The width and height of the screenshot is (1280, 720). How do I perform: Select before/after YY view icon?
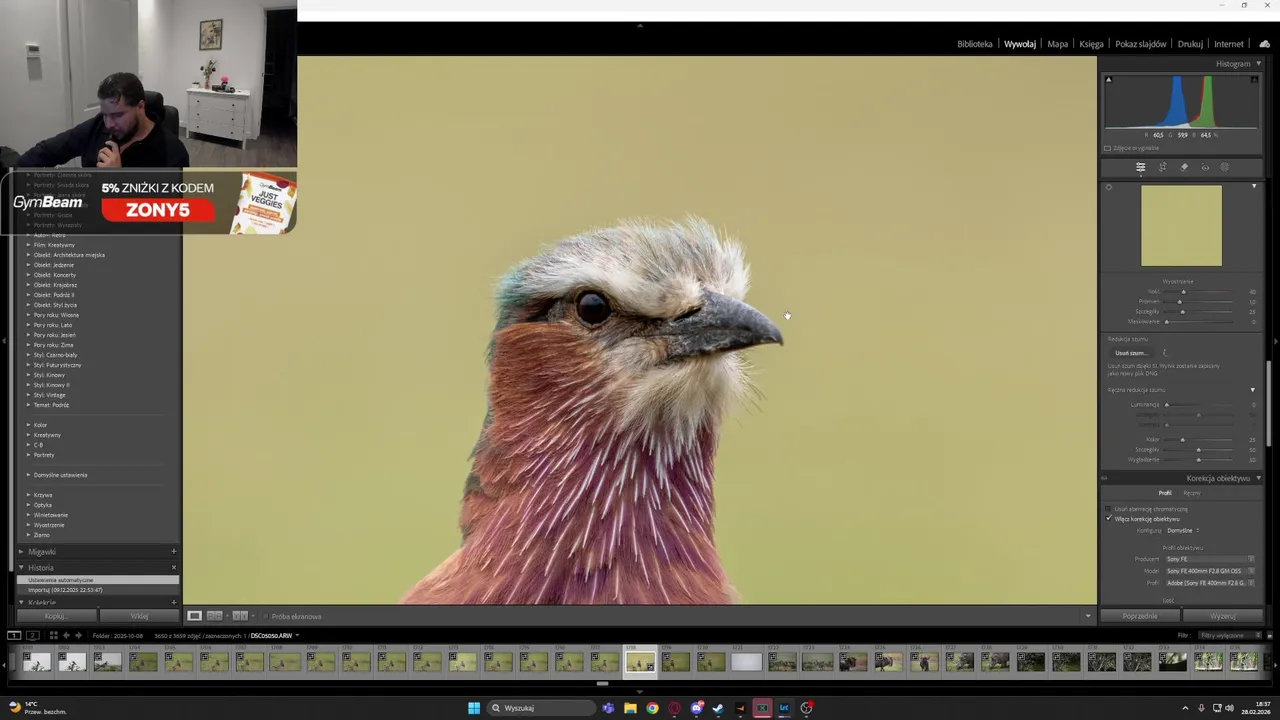(x=240, y=616)
